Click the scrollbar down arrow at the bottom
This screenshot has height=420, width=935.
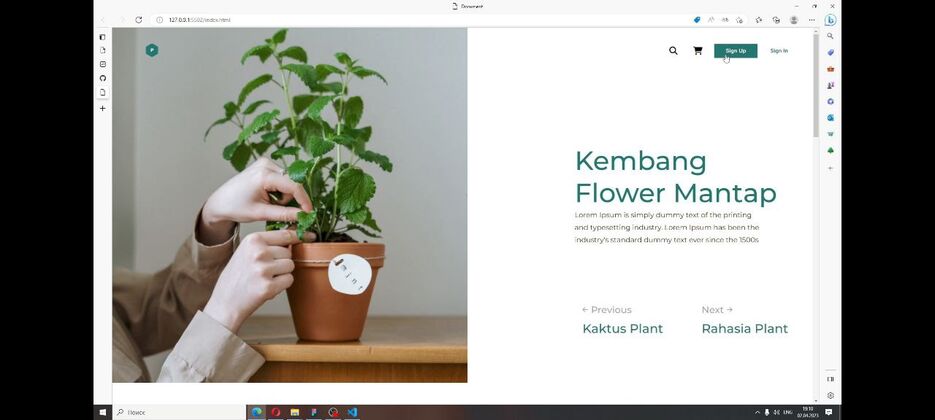[x=816, y=401]
